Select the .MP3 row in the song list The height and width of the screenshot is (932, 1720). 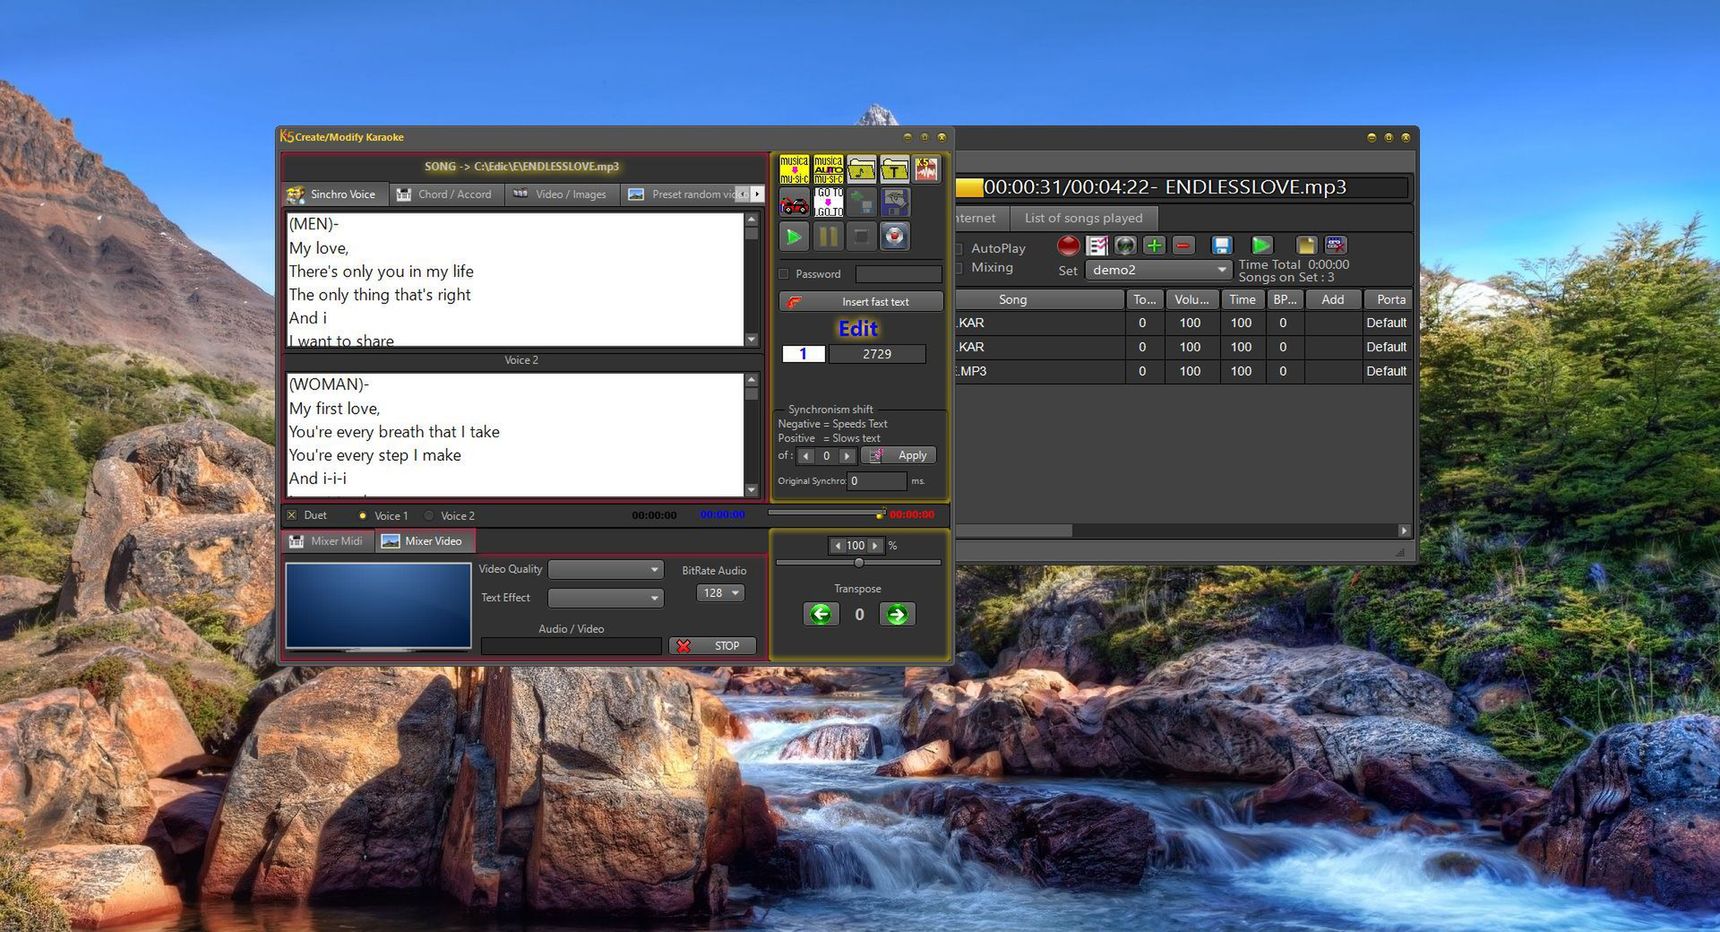(1183, 371)
